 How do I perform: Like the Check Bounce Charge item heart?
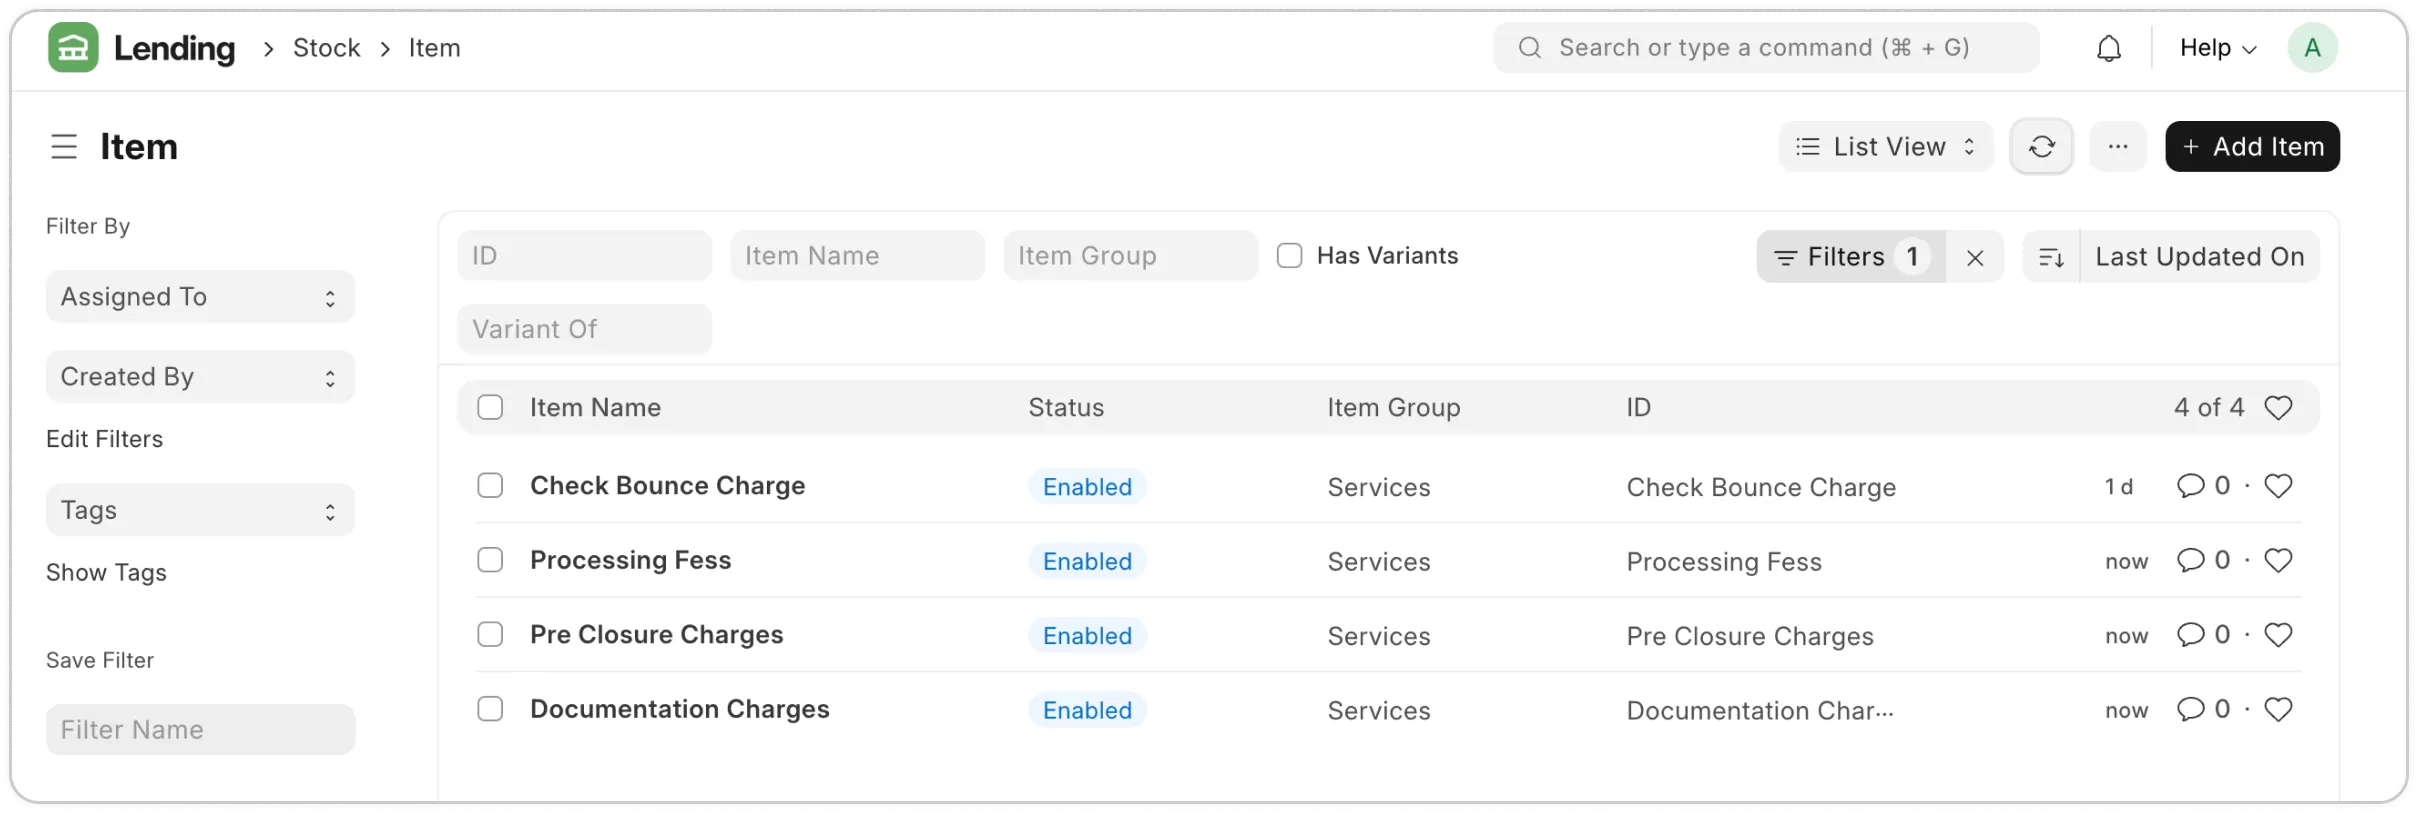click(2278, 486)
